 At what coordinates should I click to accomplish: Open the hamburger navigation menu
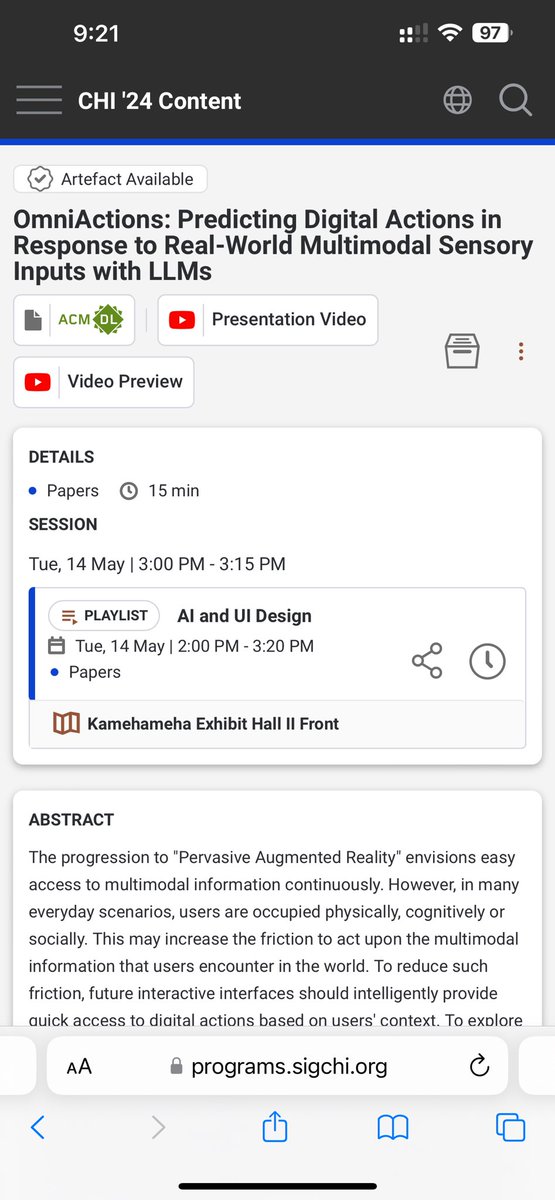pyautogui.click(x=39, y=100)
